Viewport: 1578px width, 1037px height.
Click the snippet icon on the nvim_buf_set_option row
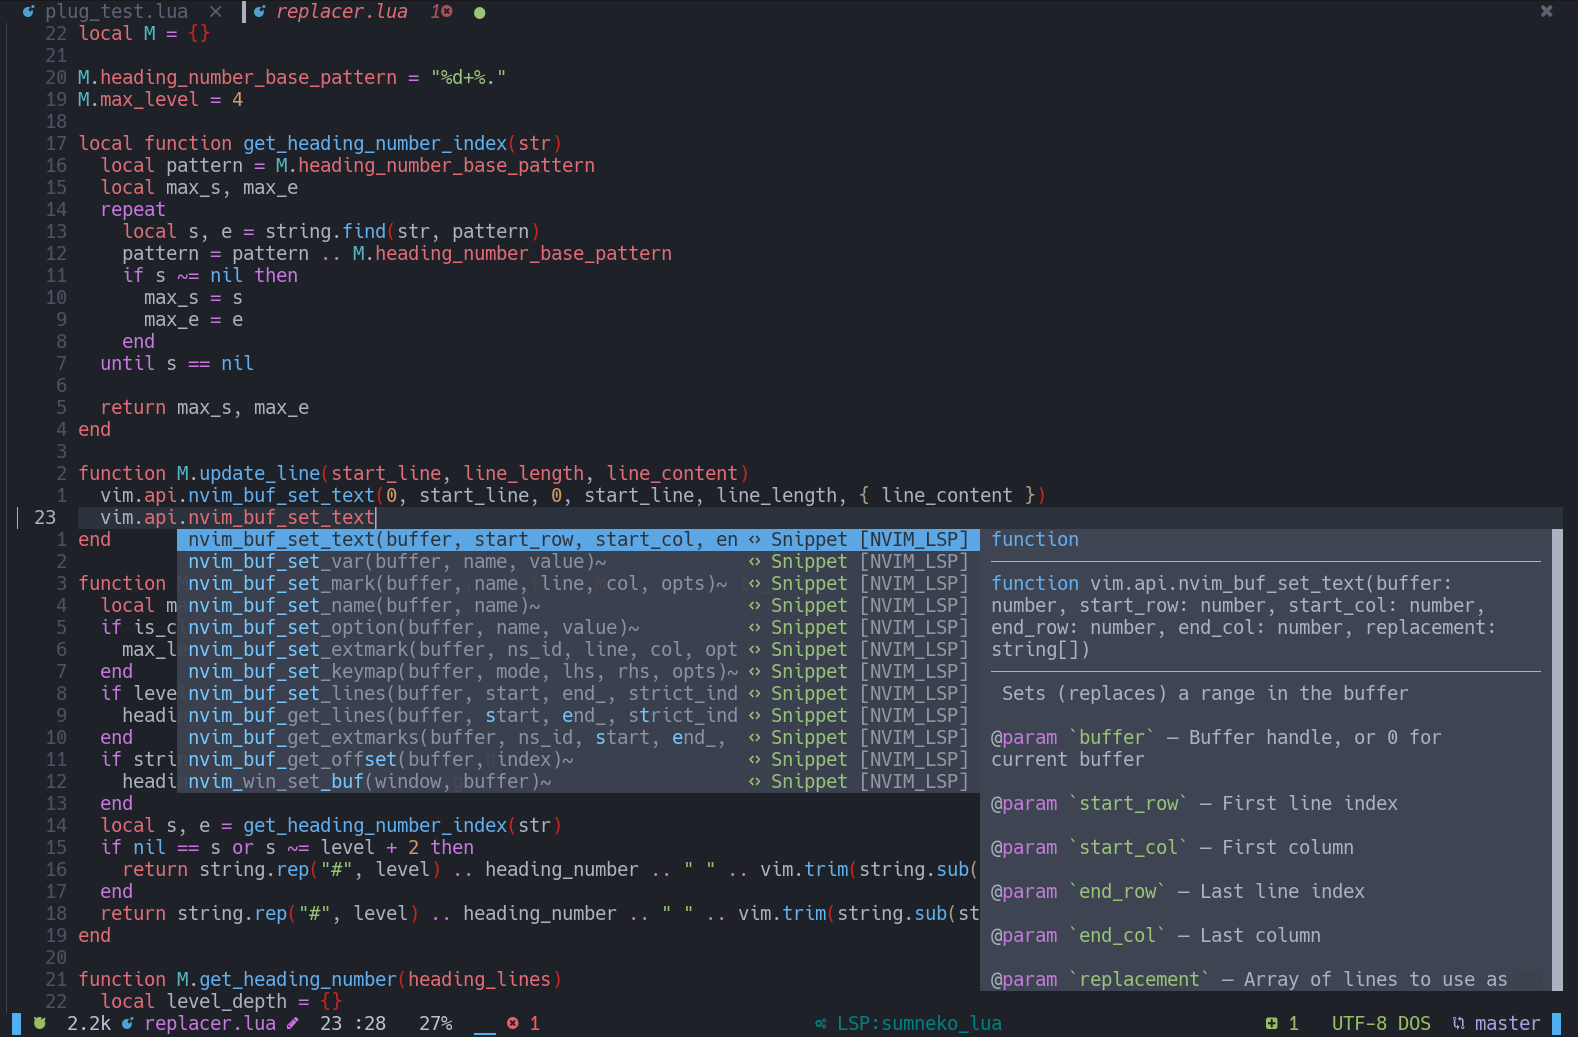755,628
